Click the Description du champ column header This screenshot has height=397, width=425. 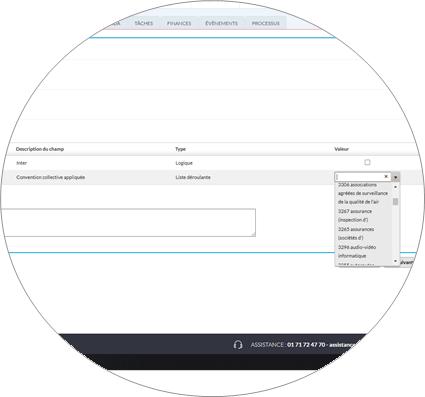coord(40,149)
